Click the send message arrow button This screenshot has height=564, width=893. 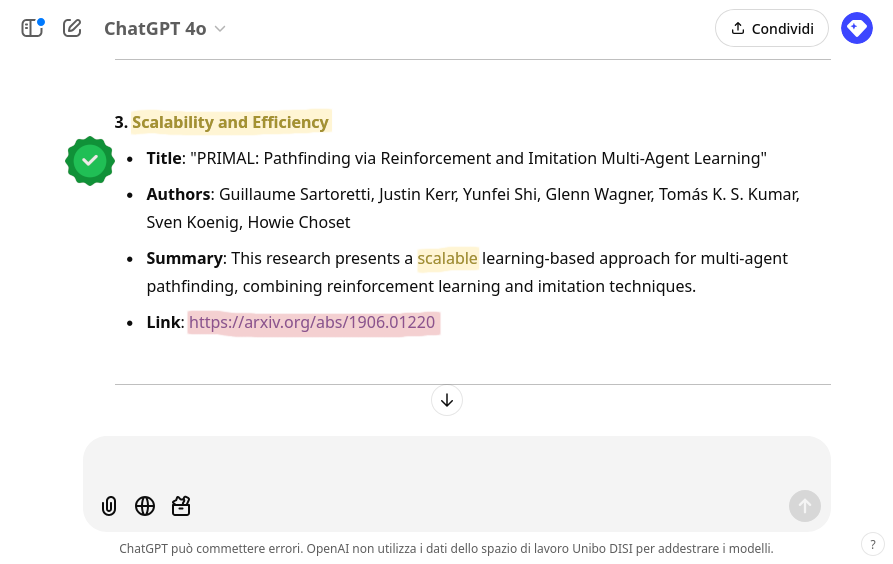(805, 506)
